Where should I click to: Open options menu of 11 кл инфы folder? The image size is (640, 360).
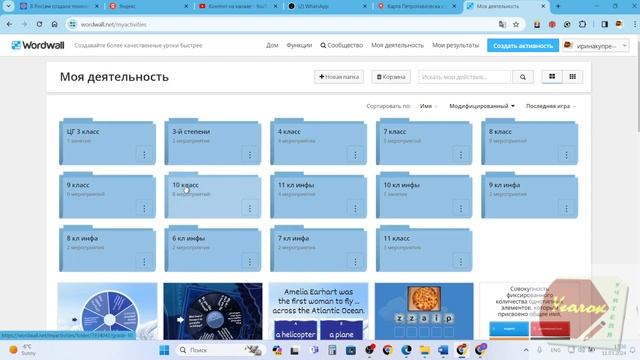pyautogui.click(x=355, y=208)
